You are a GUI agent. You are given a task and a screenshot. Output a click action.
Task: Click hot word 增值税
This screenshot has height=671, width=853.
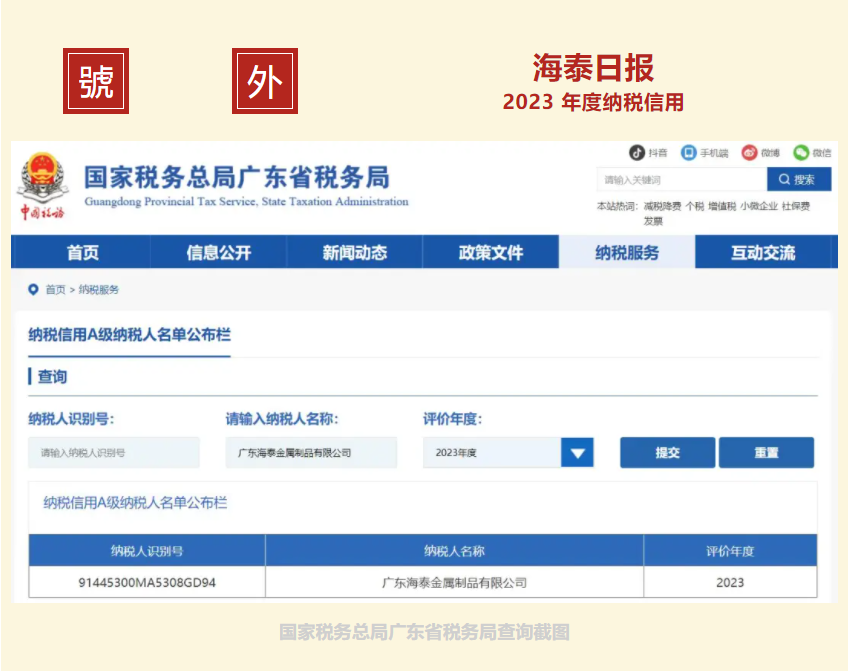tap(722, 206)
